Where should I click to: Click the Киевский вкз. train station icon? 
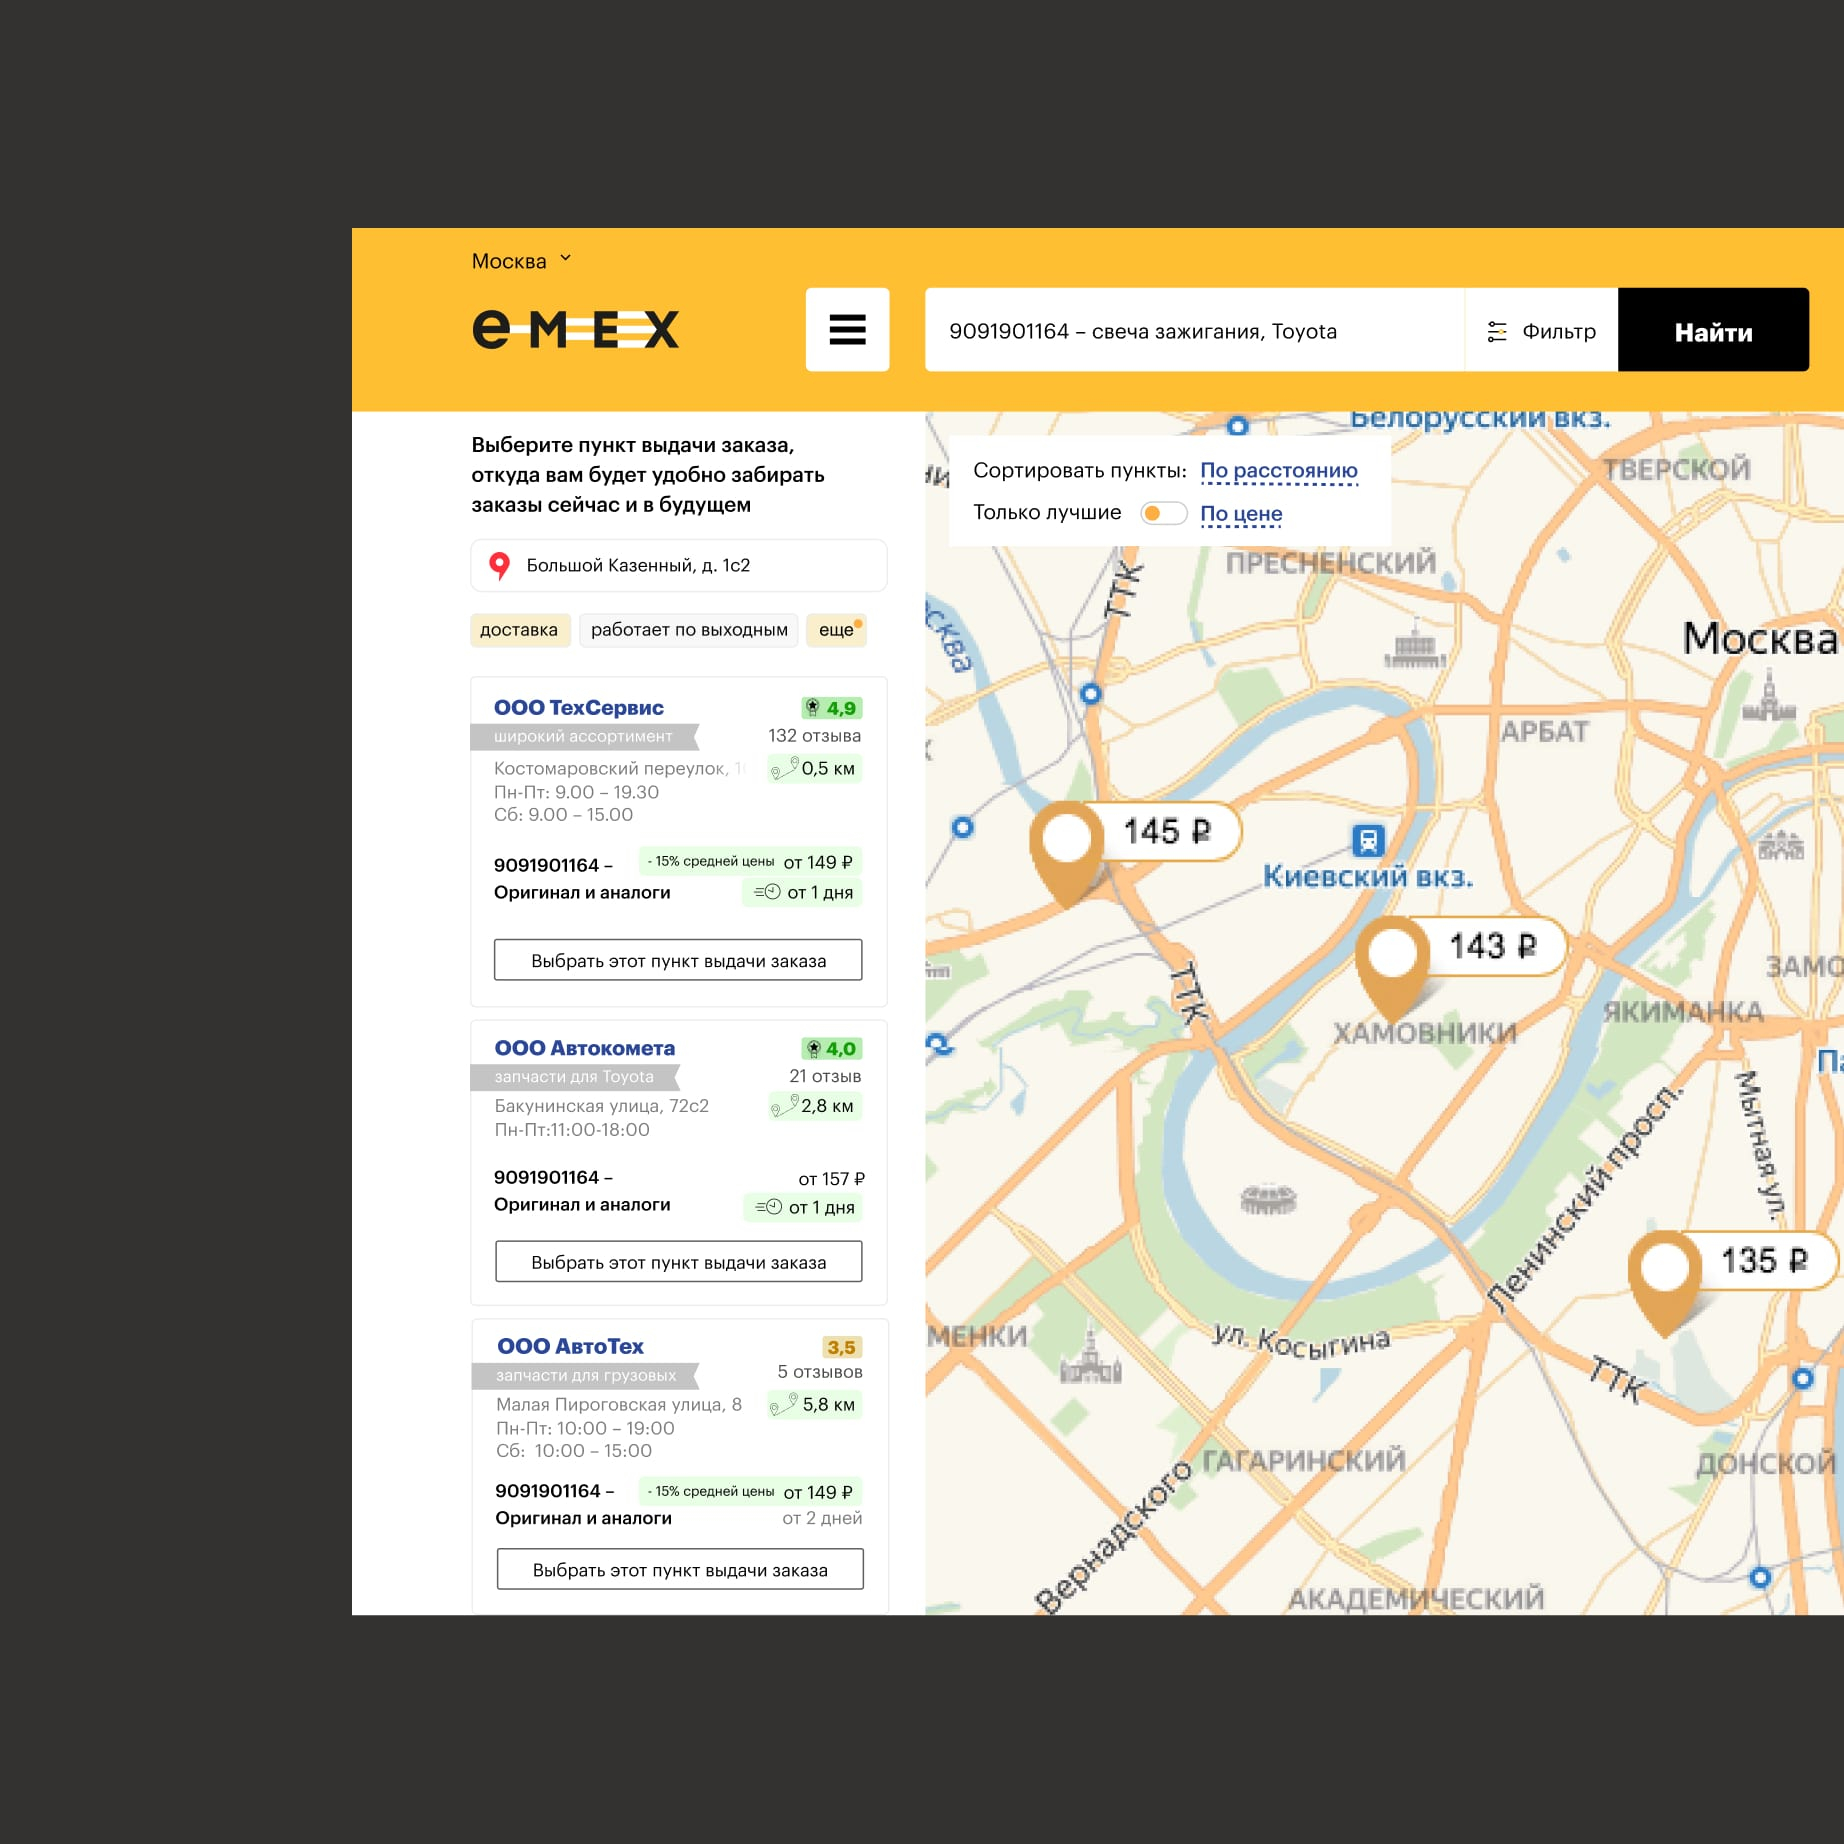[x=1368, y=840]
